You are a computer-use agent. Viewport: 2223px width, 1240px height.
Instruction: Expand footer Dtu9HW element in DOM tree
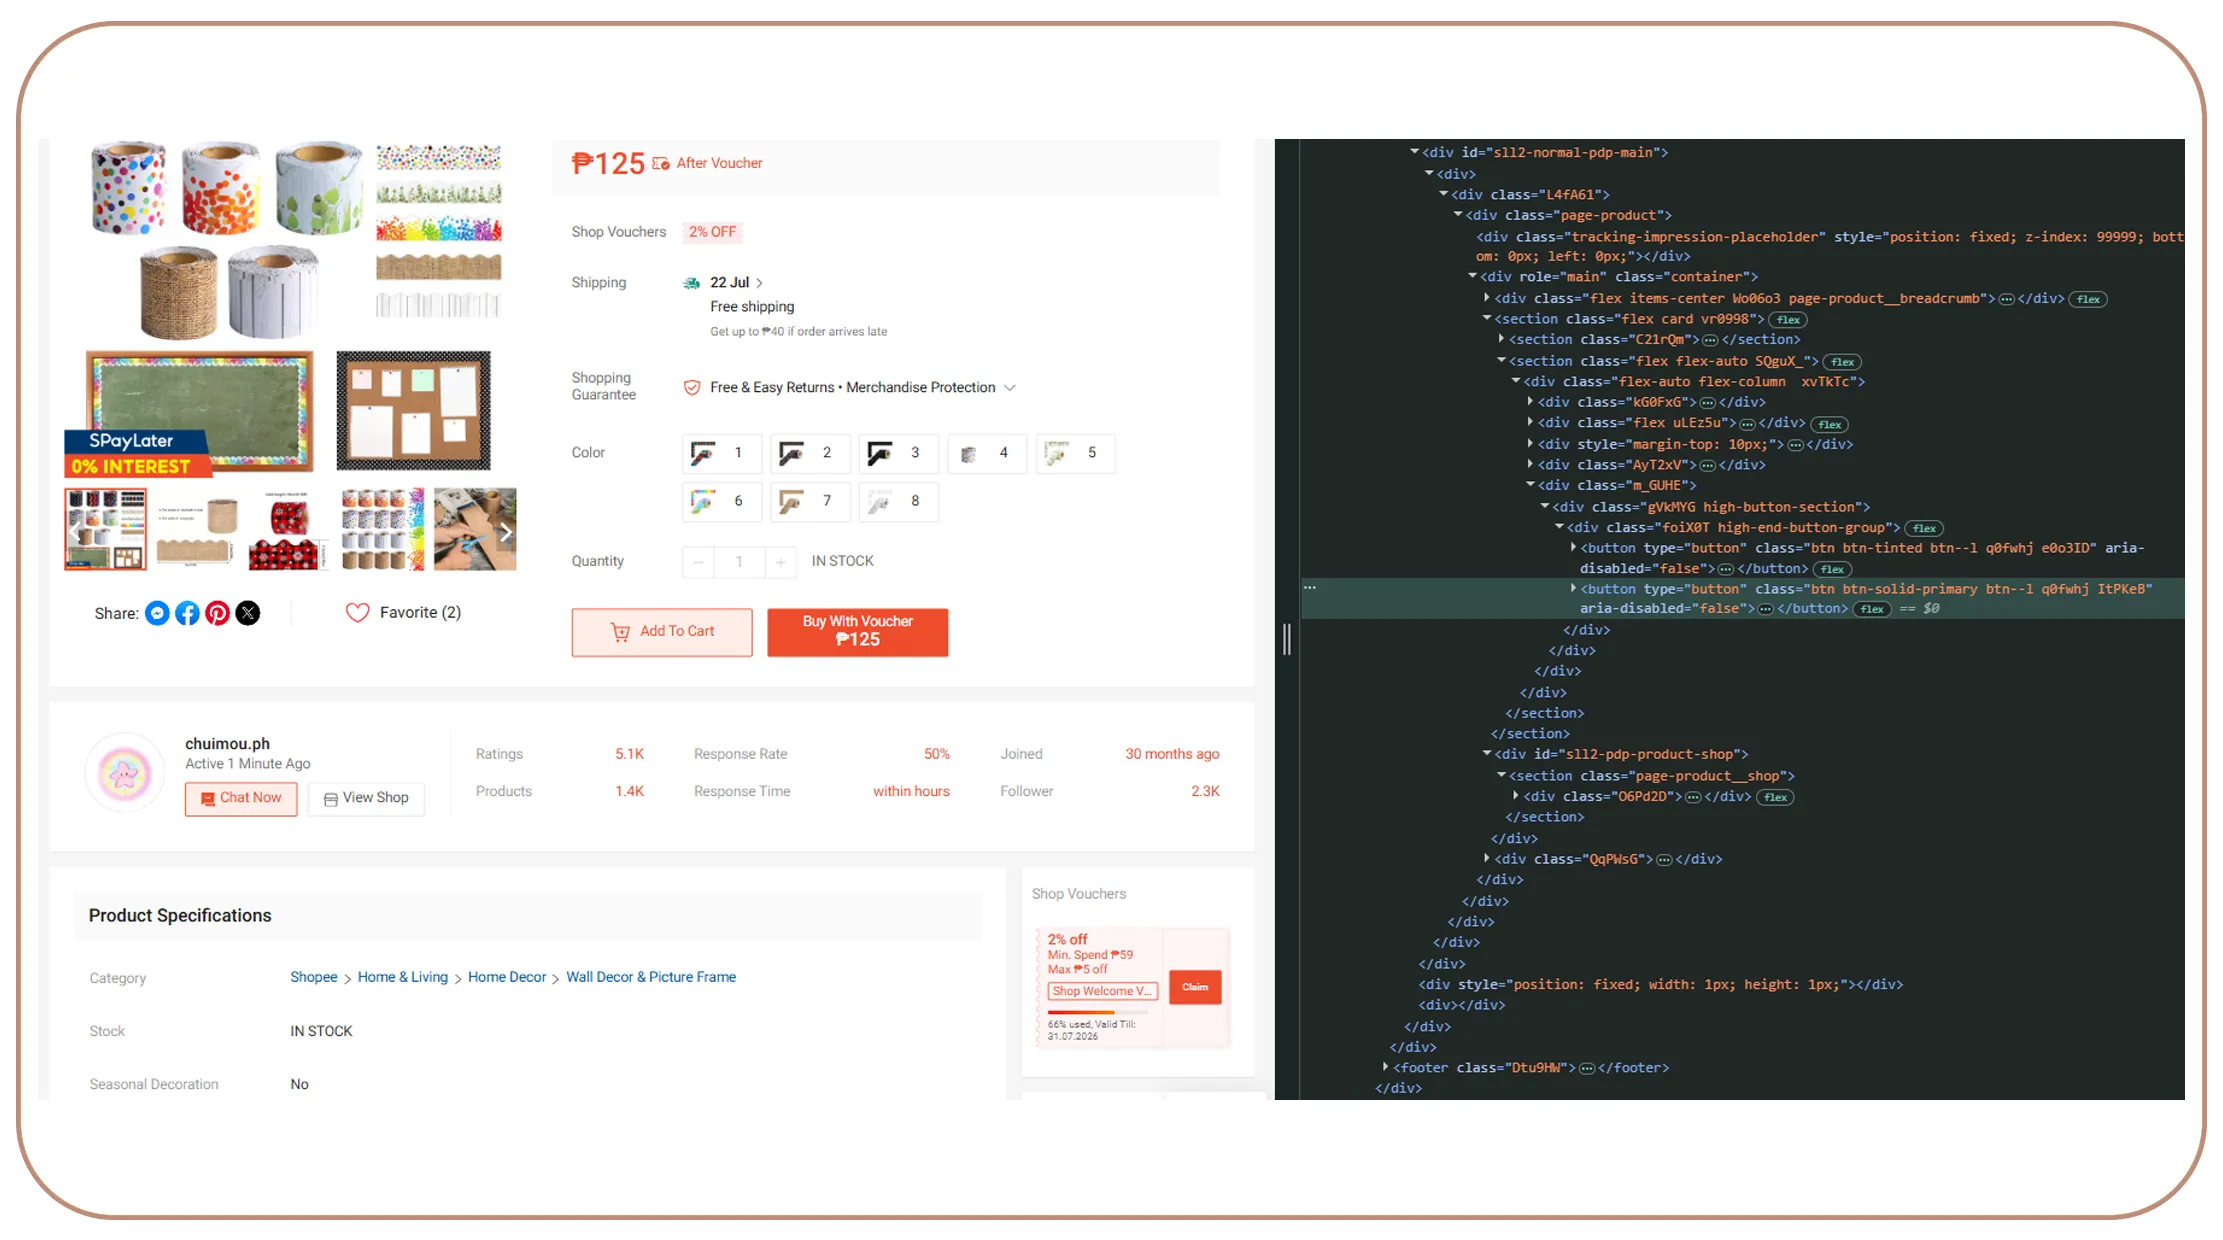point(1385,1067)
